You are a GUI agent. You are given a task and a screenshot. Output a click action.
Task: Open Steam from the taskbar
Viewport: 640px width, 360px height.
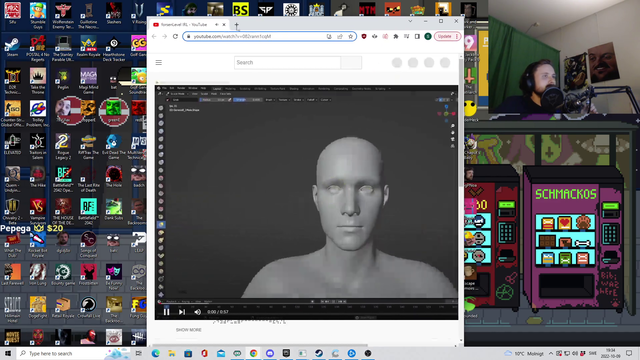coord(319,353)
